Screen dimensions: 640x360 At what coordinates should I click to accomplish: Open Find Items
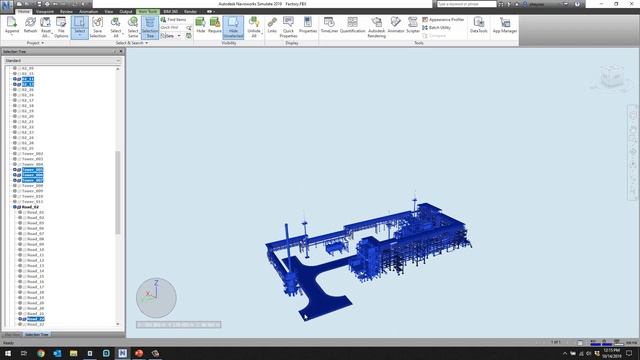tap(173, 20)
